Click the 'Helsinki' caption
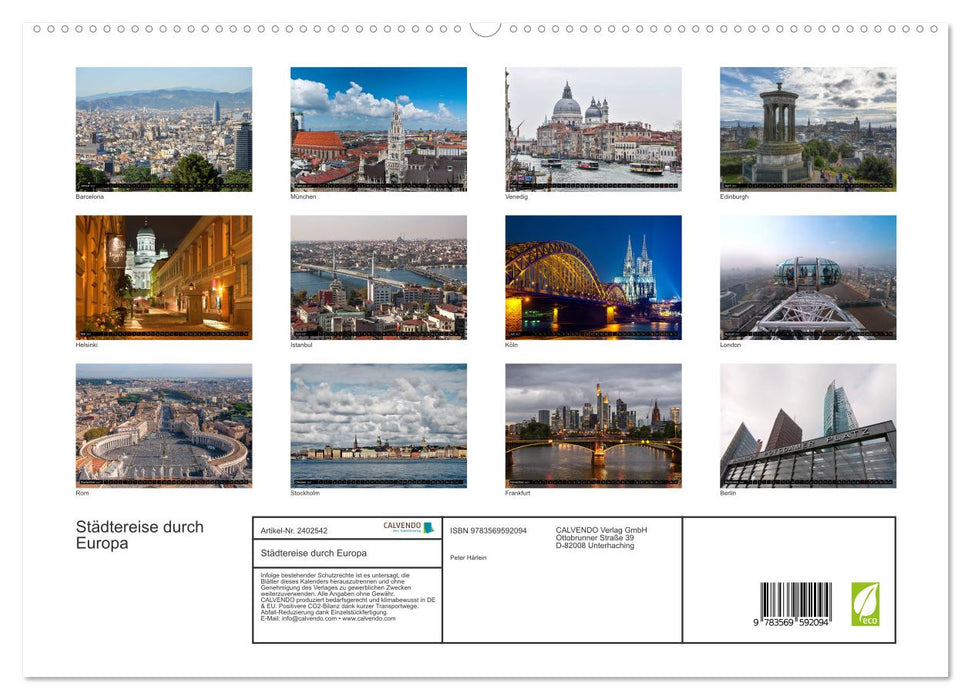The image size is (971, 700). coord(87,344)
